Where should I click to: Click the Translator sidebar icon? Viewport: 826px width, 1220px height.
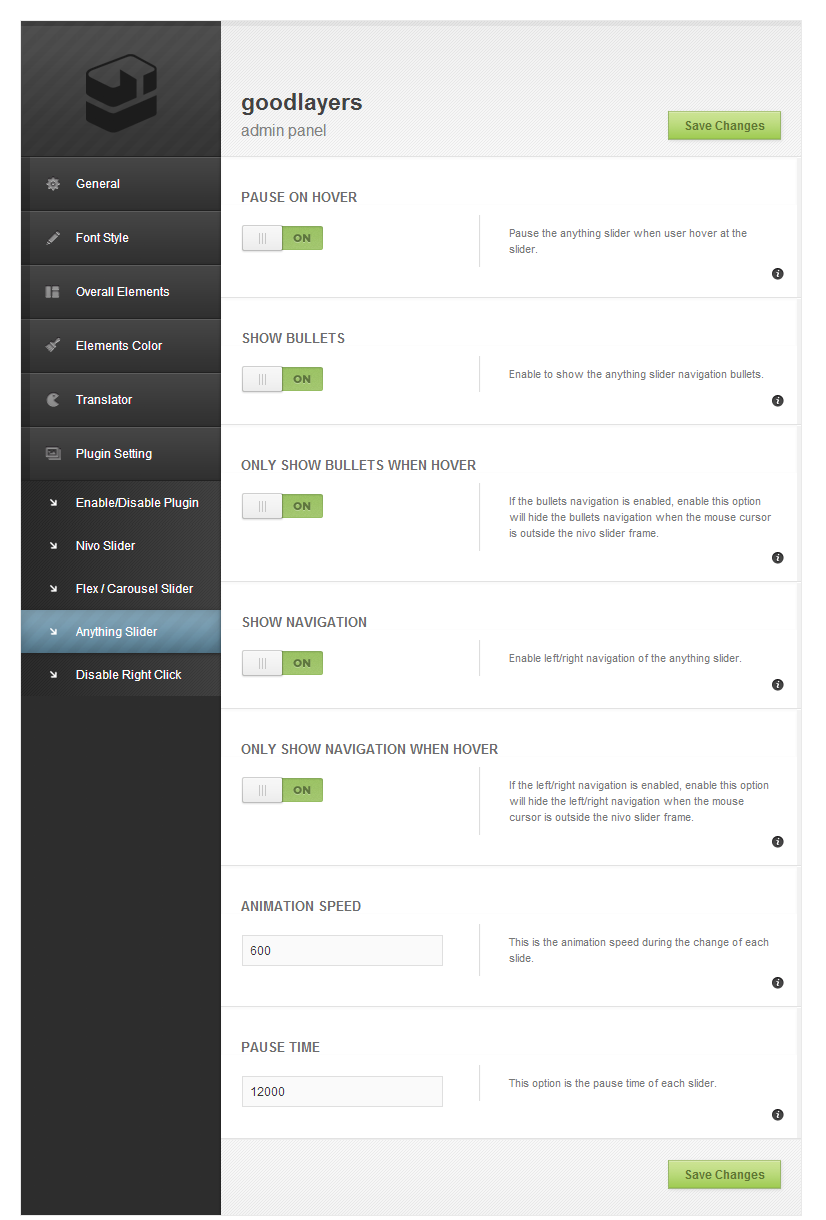[53, 400]
